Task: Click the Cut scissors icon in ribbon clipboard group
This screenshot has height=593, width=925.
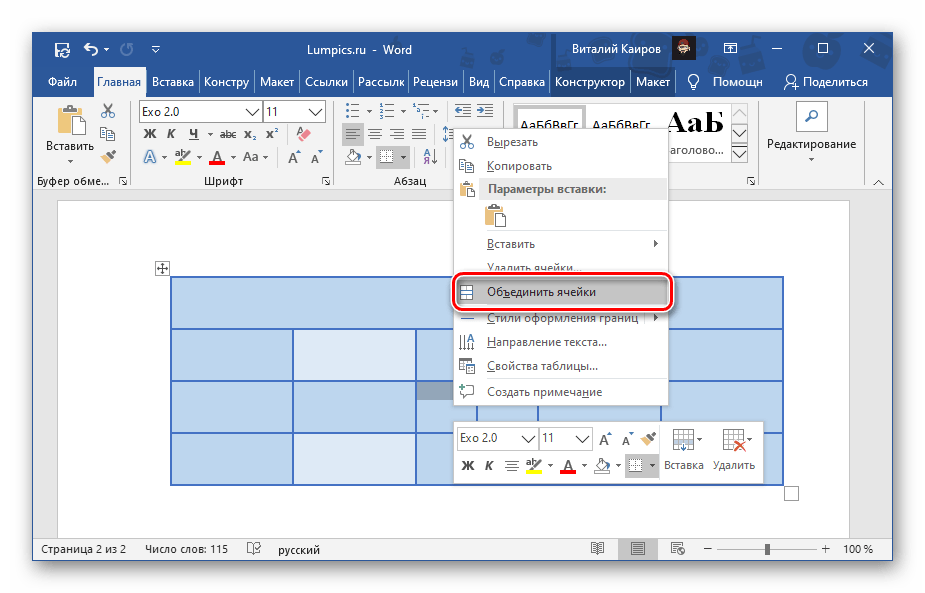Action: [109, 111]
